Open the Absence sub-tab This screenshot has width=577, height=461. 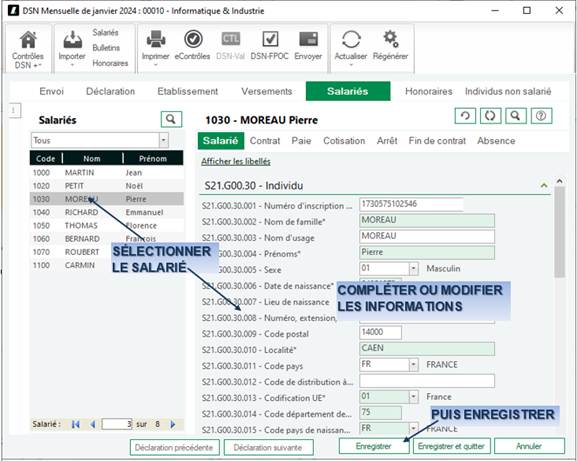(x=496, y=141)
